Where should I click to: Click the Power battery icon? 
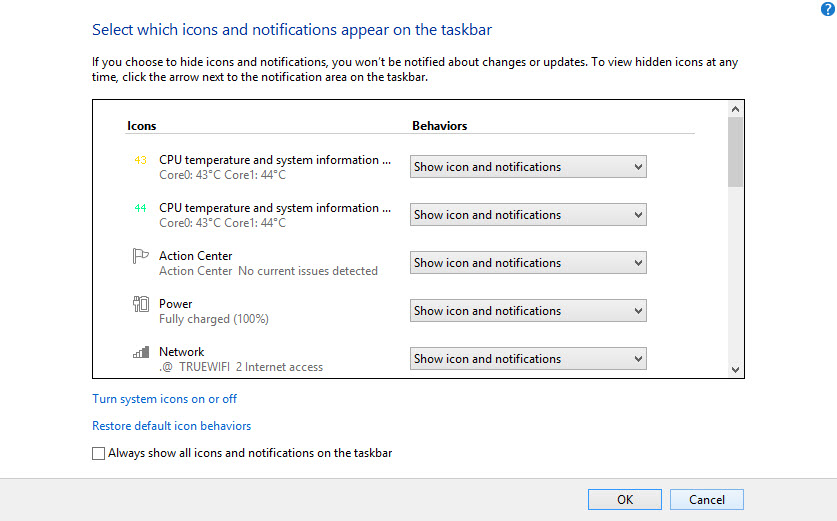coord(141,304)
